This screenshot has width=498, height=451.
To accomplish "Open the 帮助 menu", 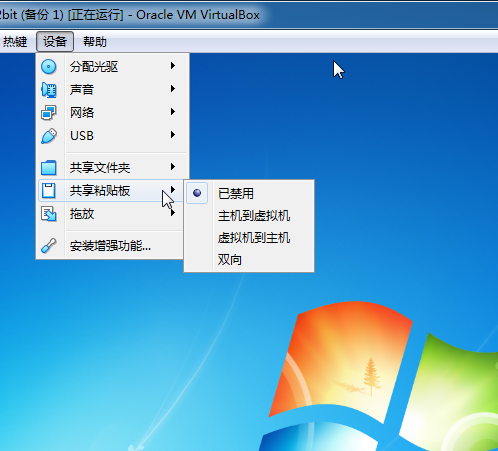I will pyautogui.click(x=95, y=42).
